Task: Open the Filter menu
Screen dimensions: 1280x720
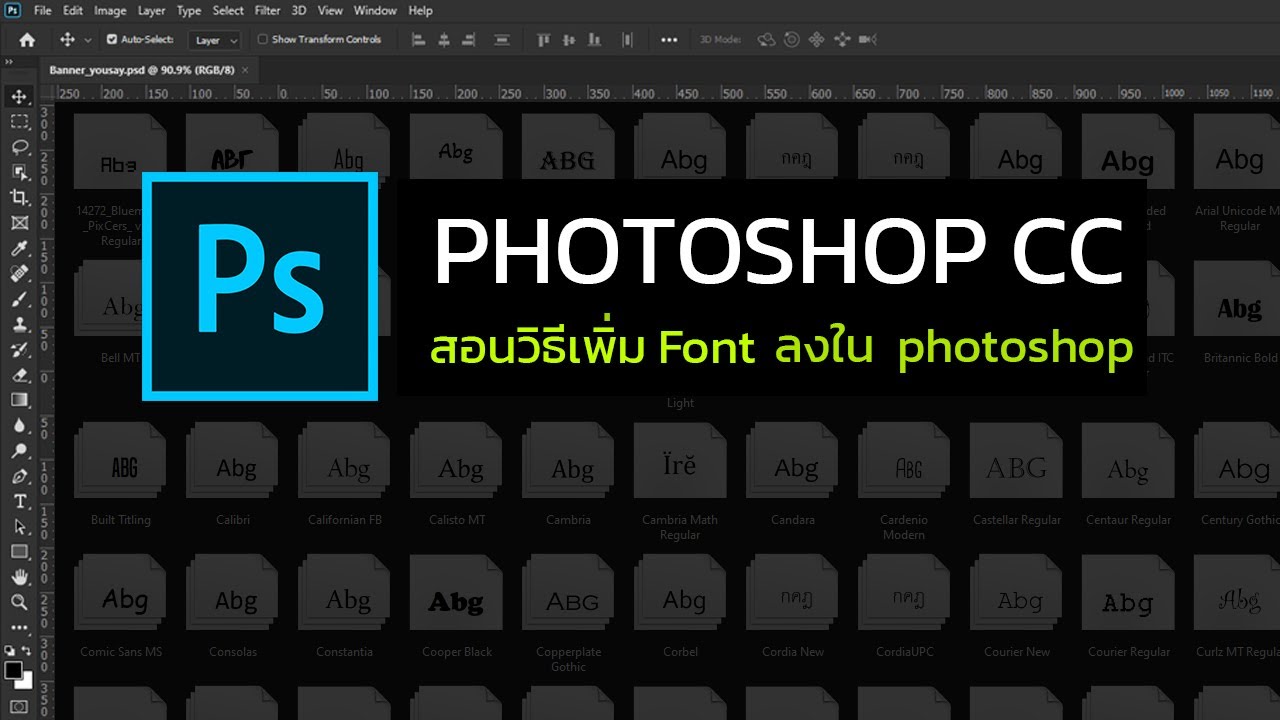Action: click(267, 10)
